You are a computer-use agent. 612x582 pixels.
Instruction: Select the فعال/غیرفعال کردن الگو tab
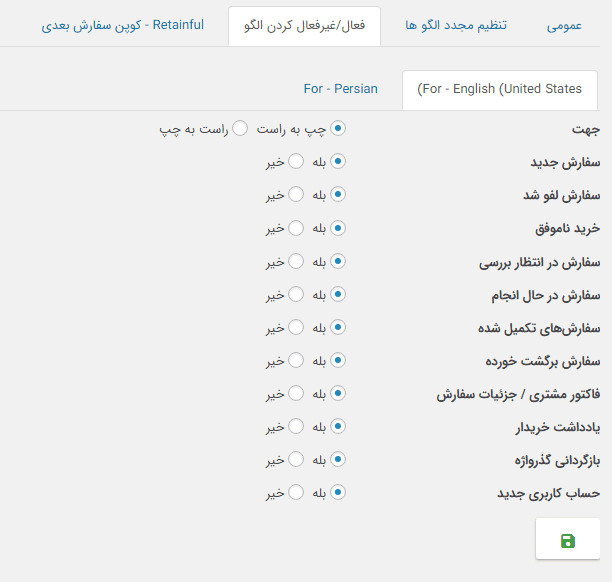point(304,26)
